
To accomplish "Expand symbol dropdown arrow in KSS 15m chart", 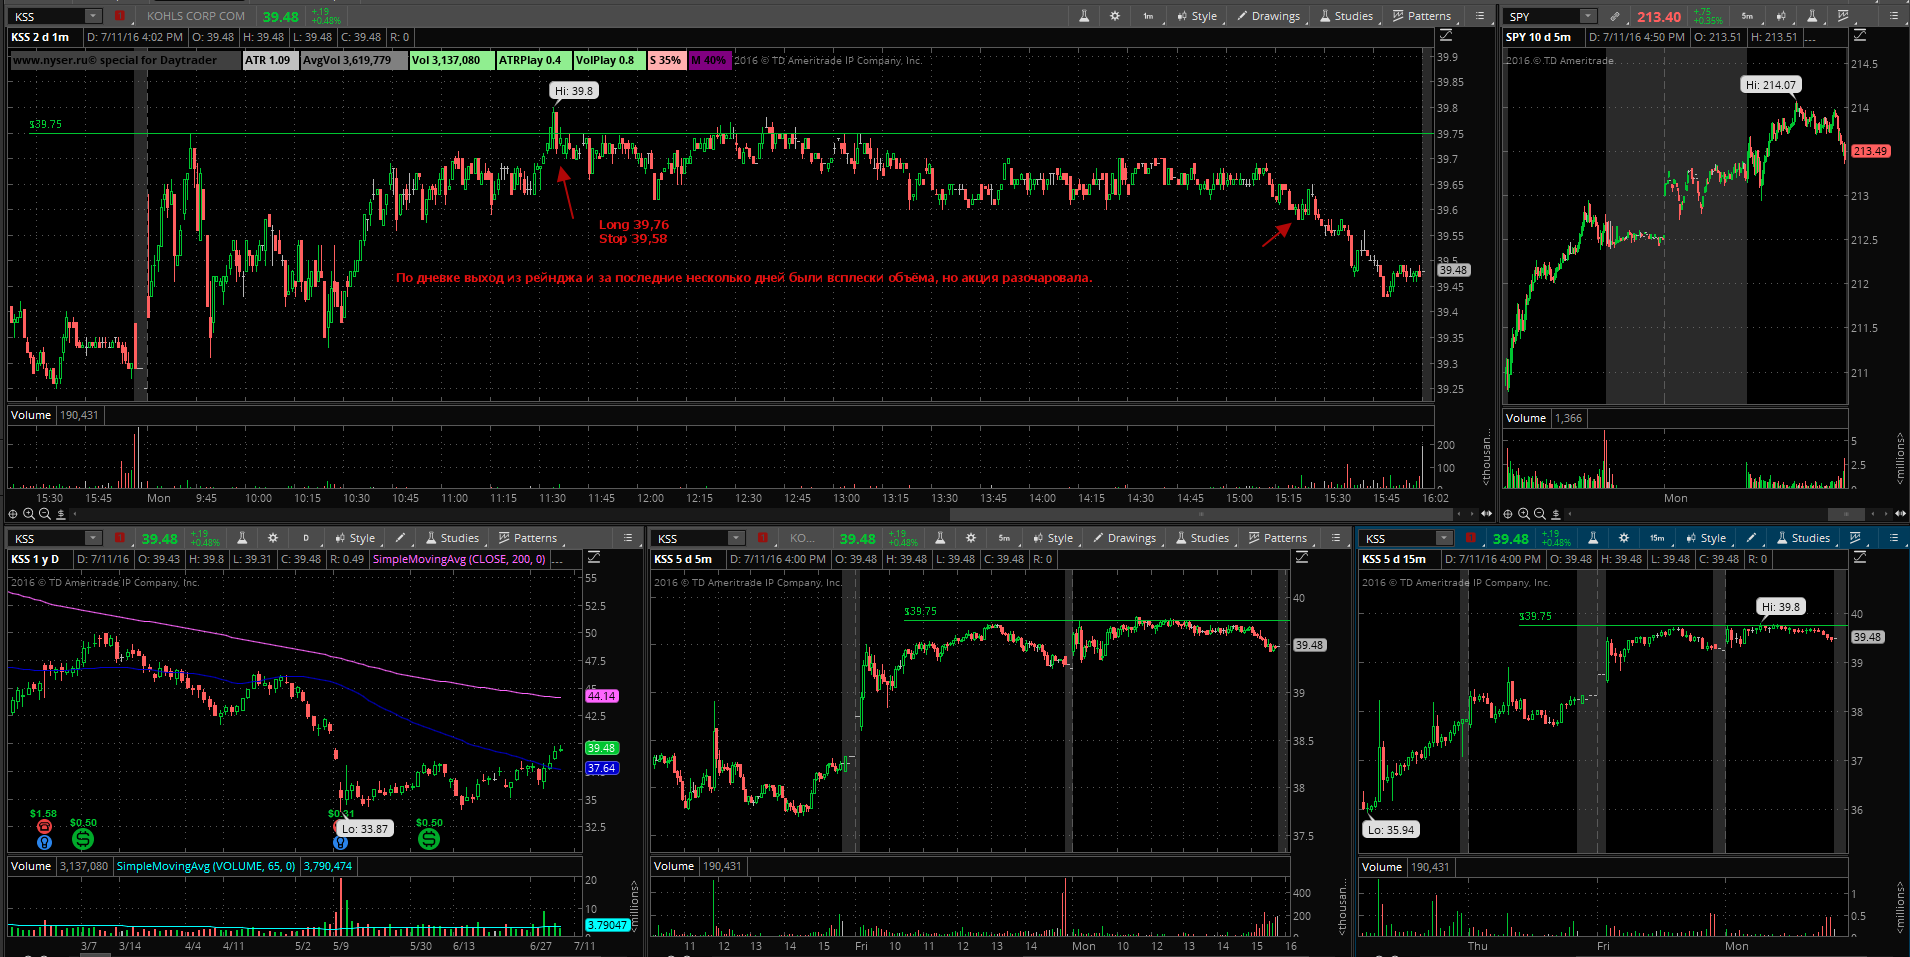I will click(x=1444, y=538).
